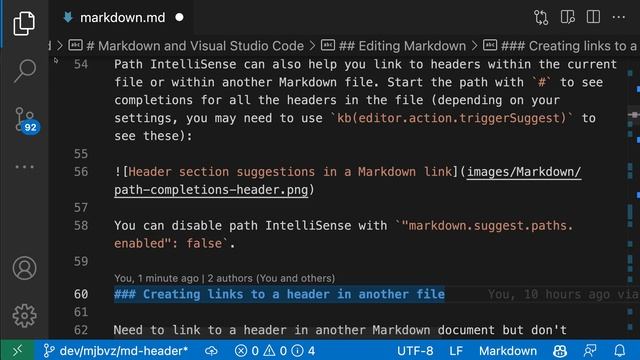Click the breadcrumb symbol icon before '## Editing Markdown'
The image size is (640, 360).
click(327, 45)
